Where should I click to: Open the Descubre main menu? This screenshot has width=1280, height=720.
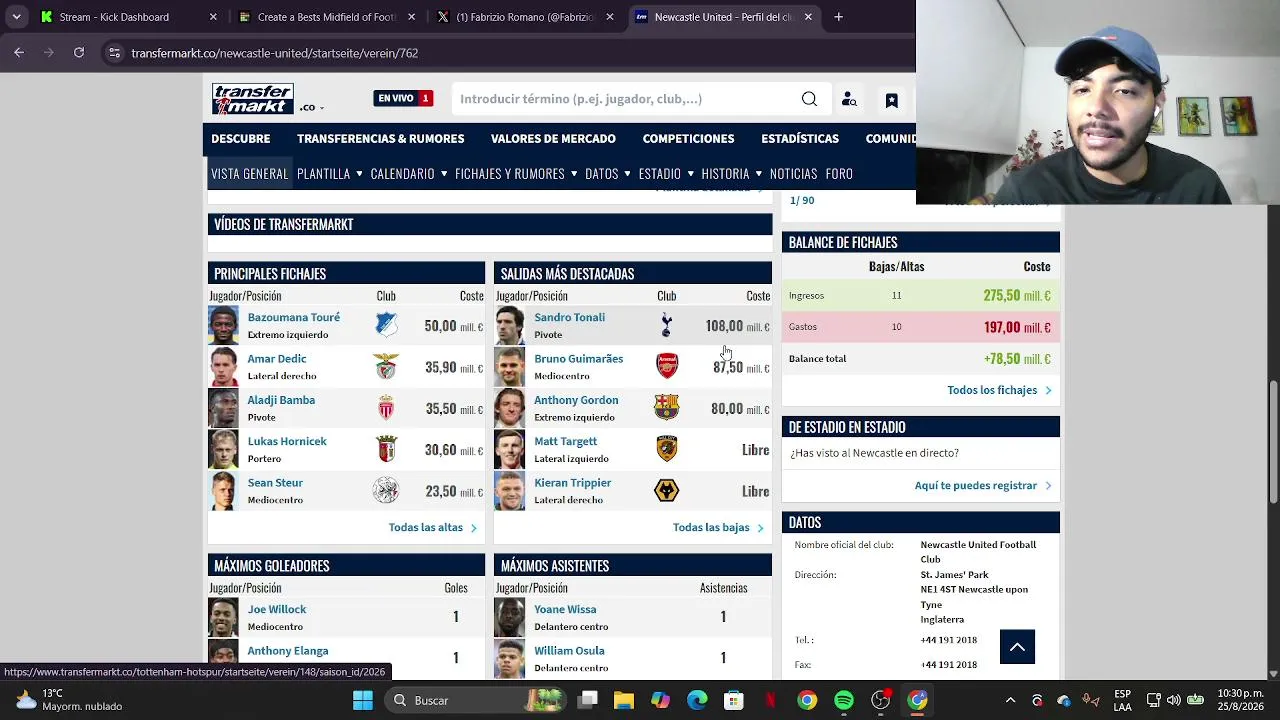[241, 139]
